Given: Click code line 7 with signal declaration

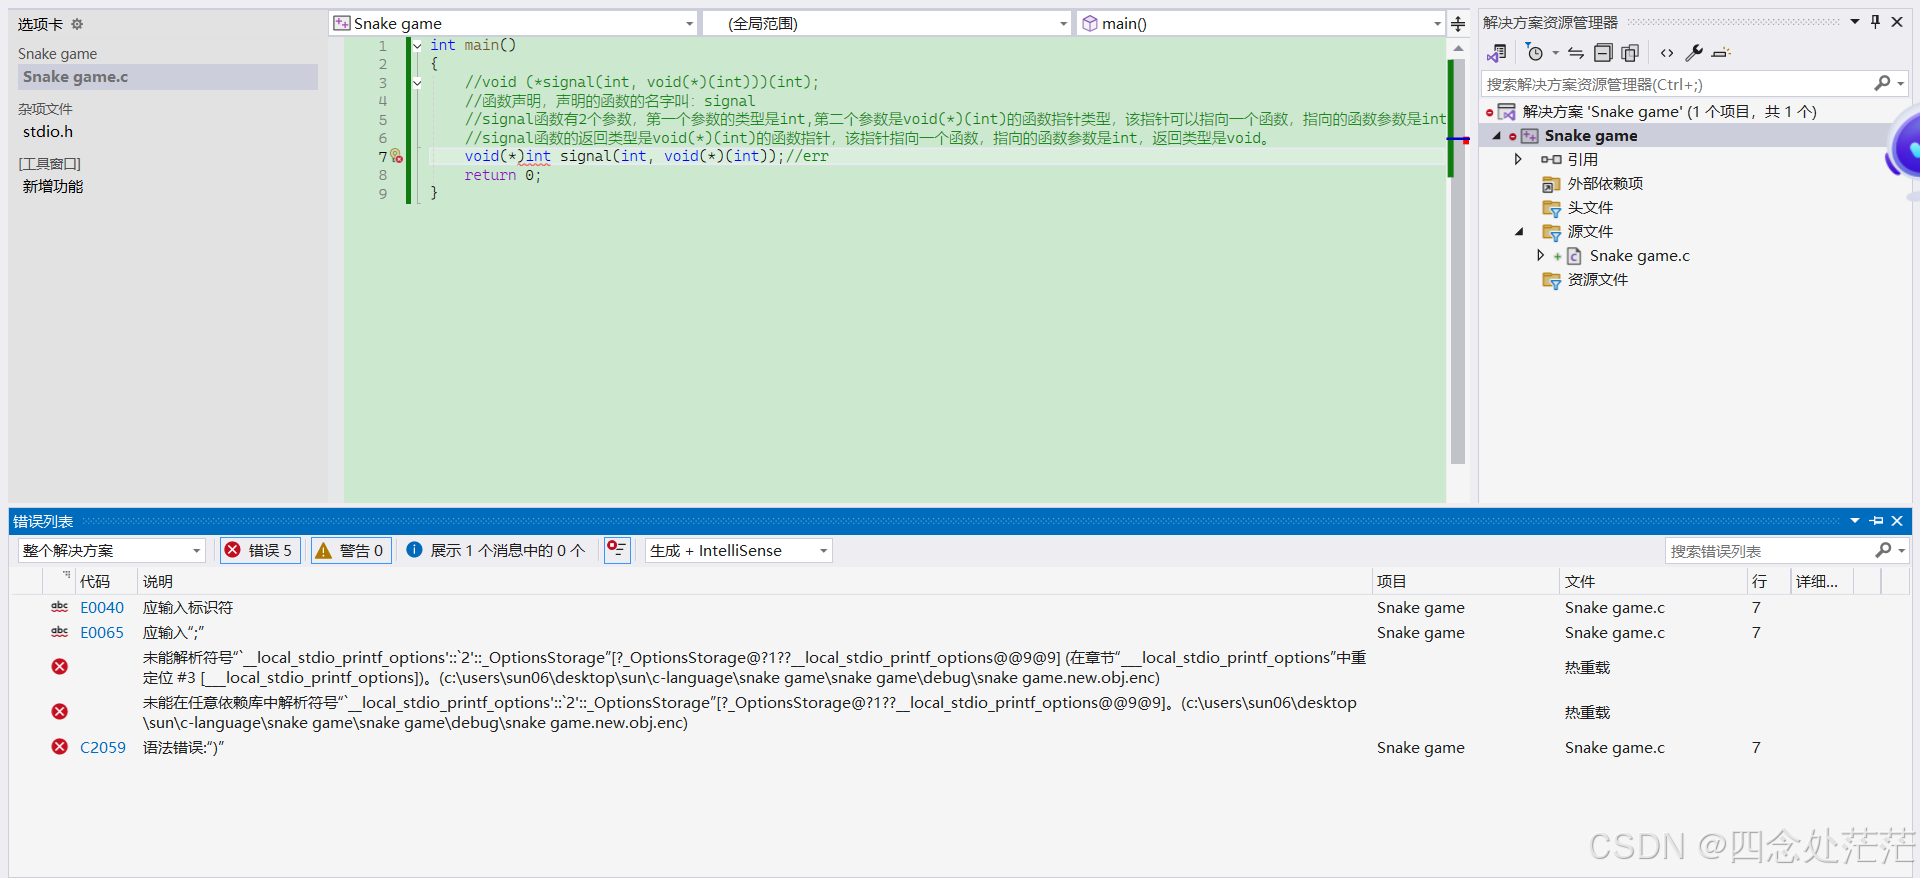Looking at the screenshot, I should (646, 156).
